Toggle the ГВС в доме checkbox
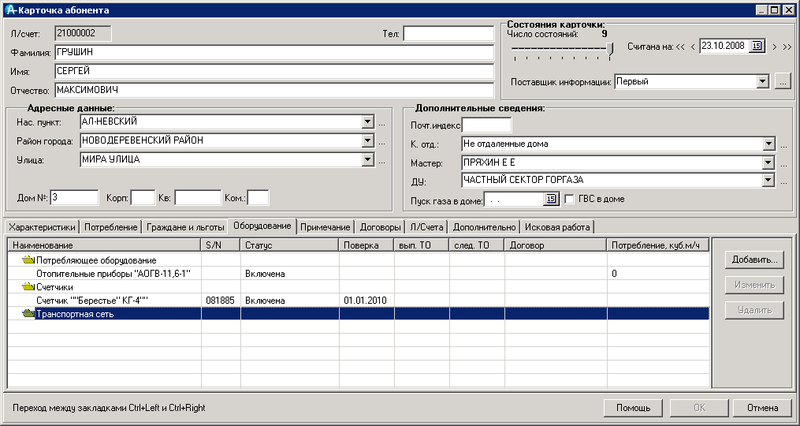This screenshot has height=426, width=800. pyautogui.click(x=571, y=199)
